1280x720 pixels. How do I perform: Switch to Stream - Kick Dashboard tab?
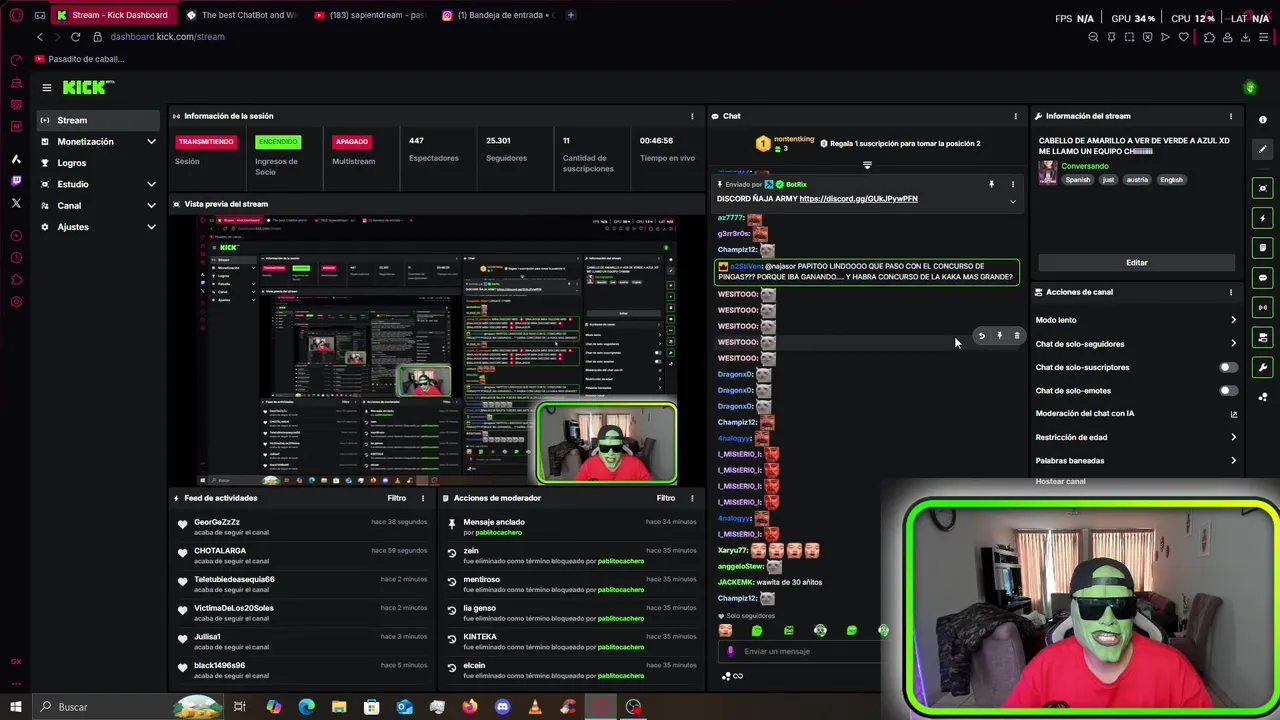pyautogui.click(x=114, y=15)
